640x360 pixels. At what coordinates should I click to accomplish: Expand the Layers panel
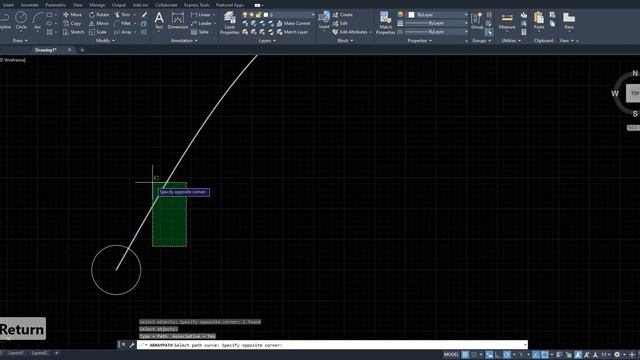coord(267,40)
